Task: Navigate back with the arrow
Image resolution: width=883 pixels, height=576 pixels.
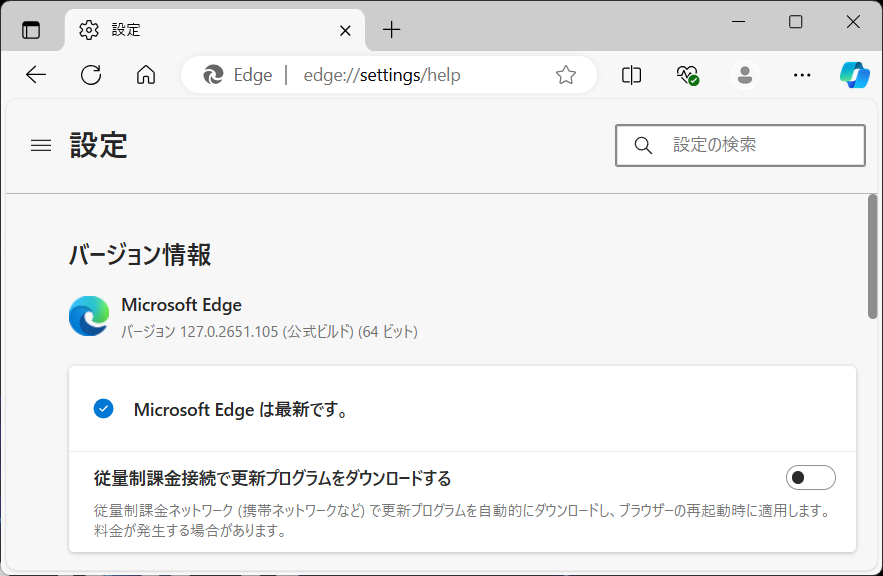Action: coord(36,74)
